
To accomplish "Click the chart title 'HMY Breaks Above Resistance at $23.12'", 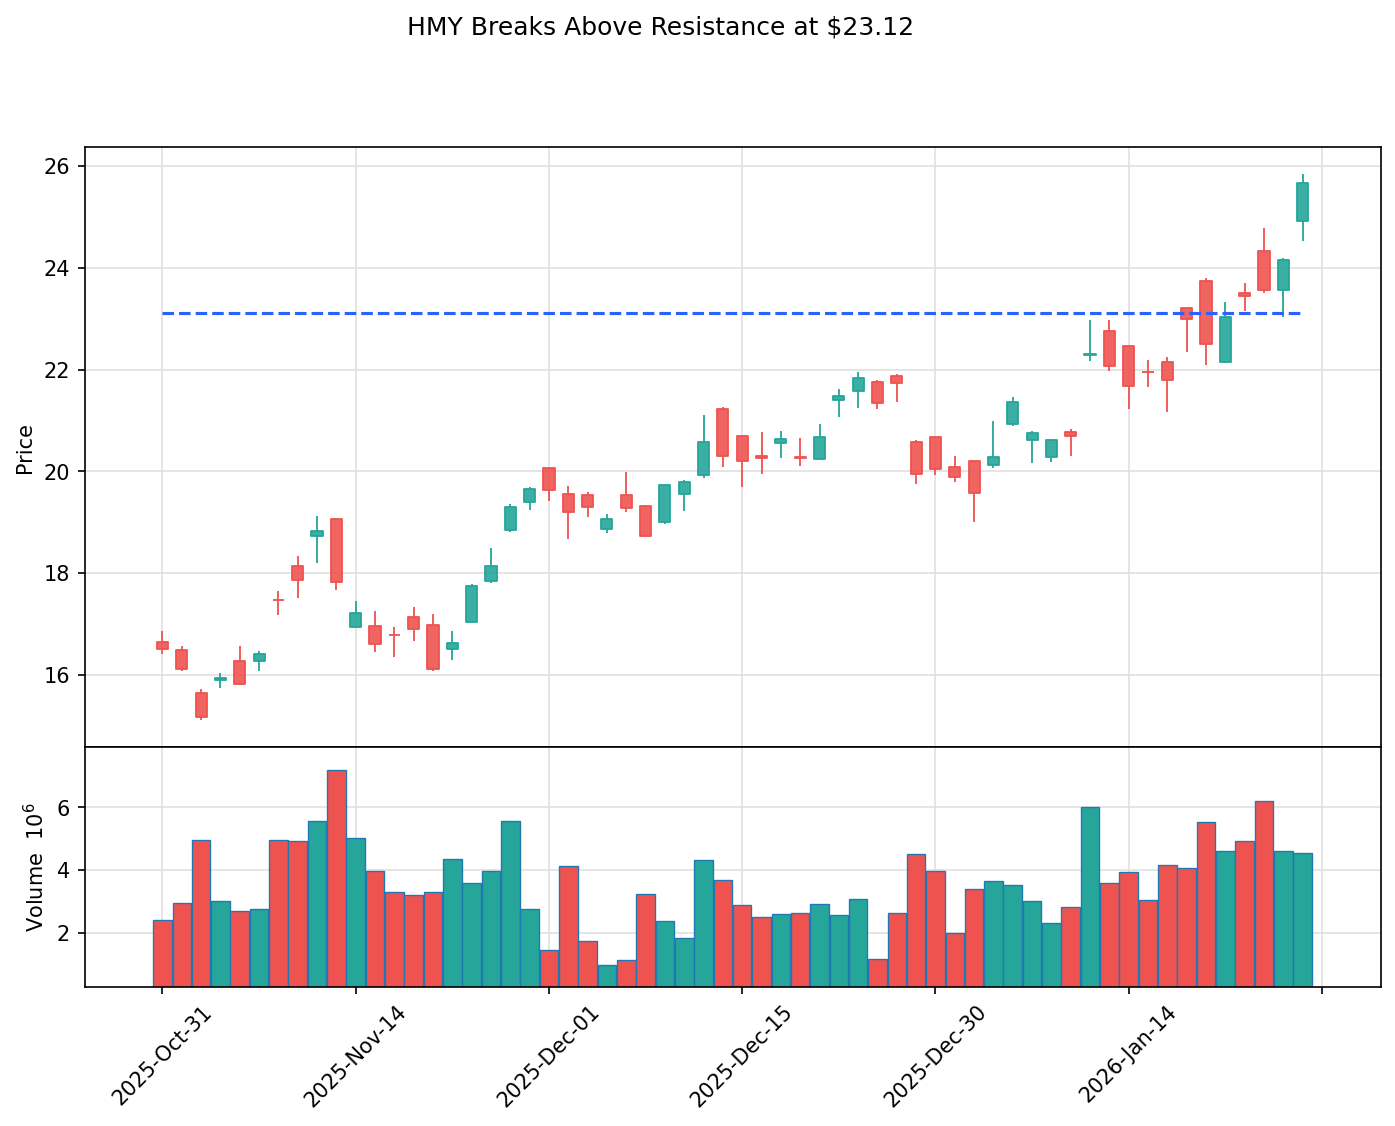I will (660, 27).
